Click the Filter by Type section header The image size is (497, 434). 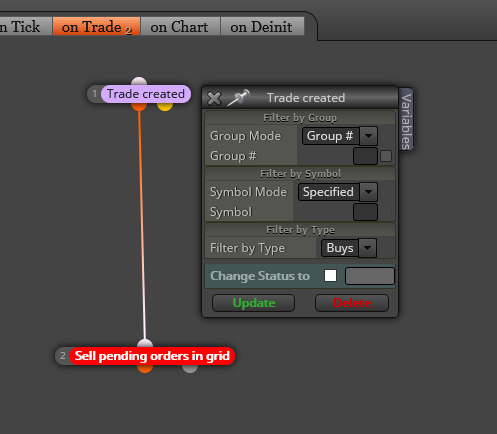pos(300,230)
